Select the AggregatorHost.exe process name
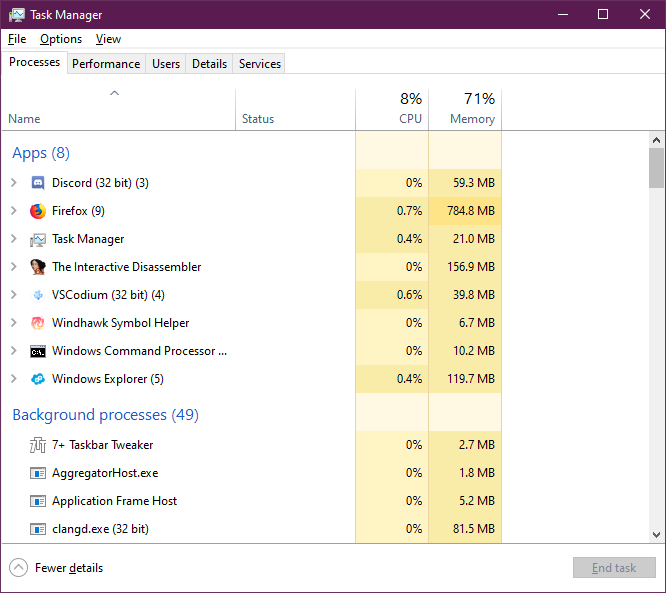The width and height of the screenshot is (666, 593). 105,473
